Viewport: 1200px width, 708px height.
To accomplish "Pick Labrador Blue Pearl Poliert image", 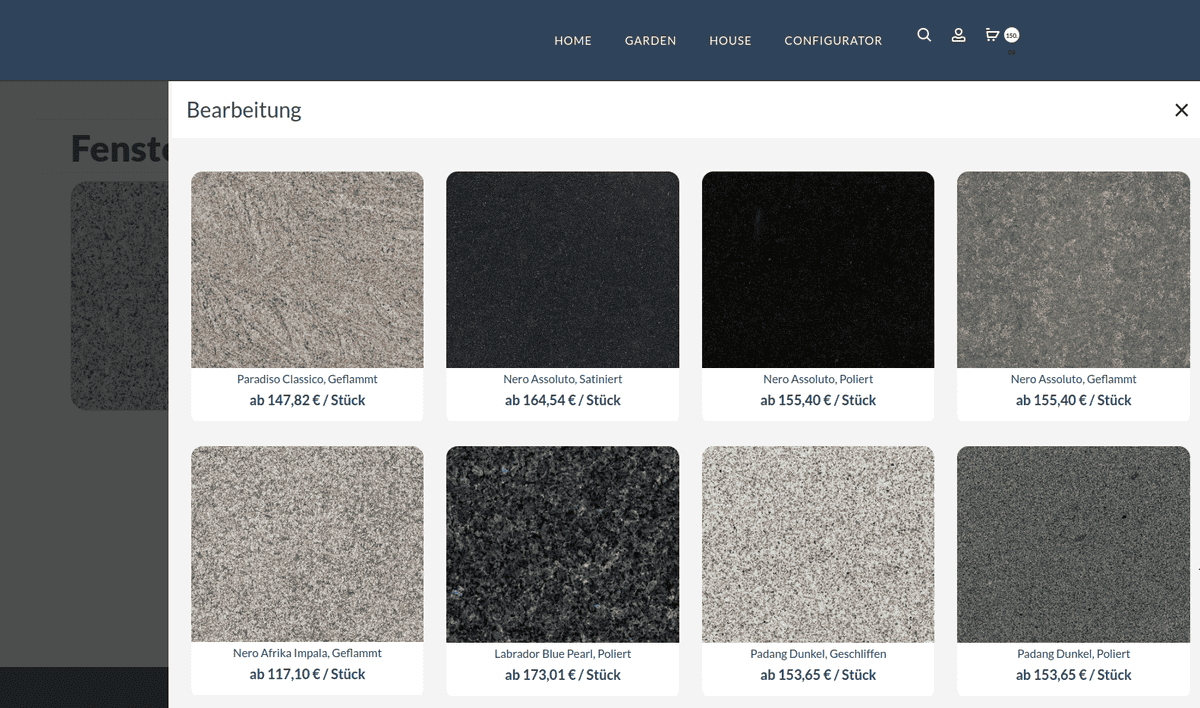I will (x=562, y=544).
